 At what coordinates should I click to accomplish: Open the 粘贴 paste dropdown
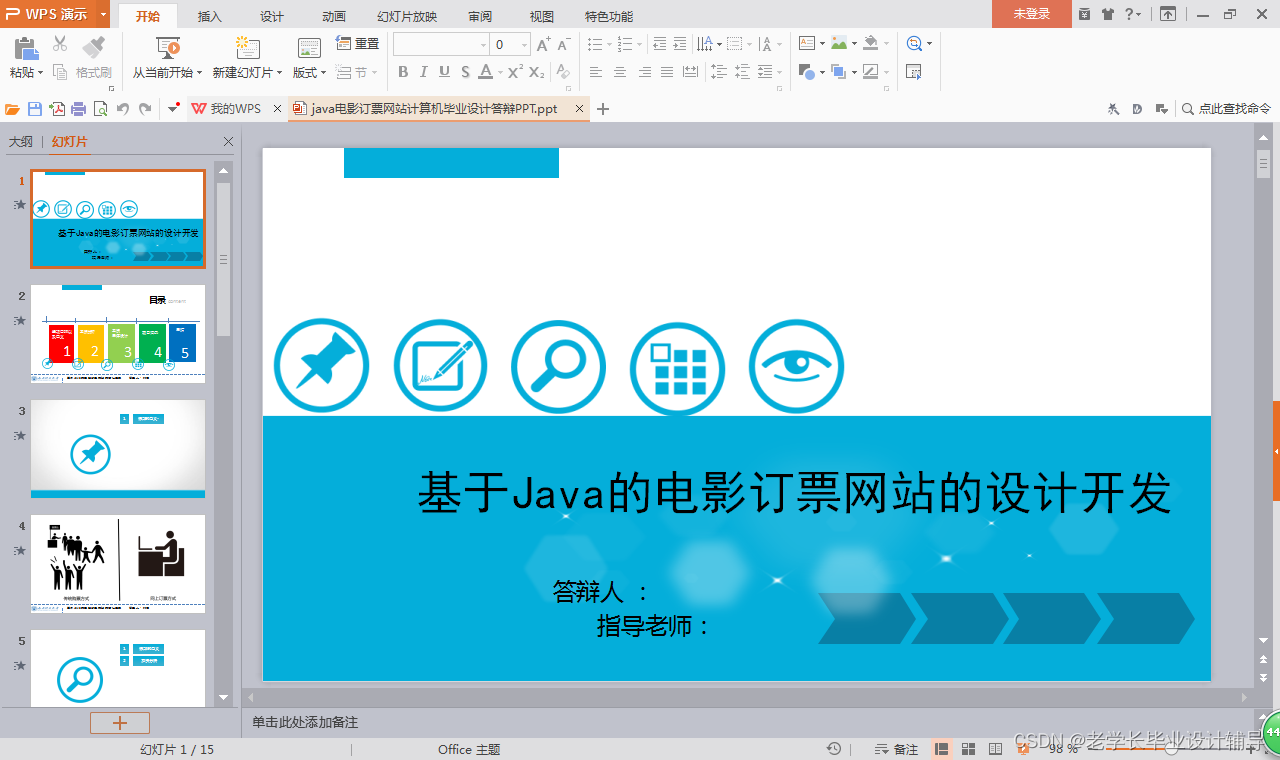tap(26, 72)
